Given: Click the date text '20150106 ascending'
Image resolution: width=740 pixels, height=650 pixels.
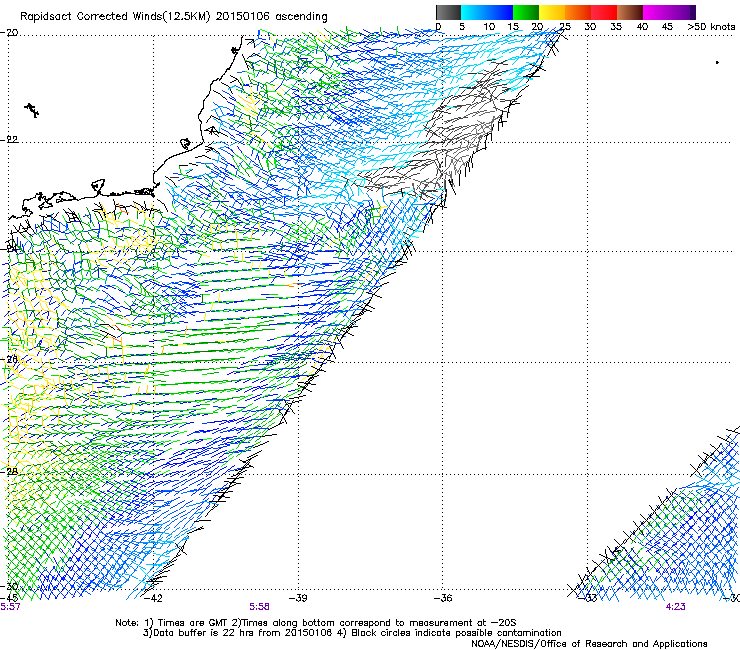Looking at the screenshot, I should (x=271, y=17).
